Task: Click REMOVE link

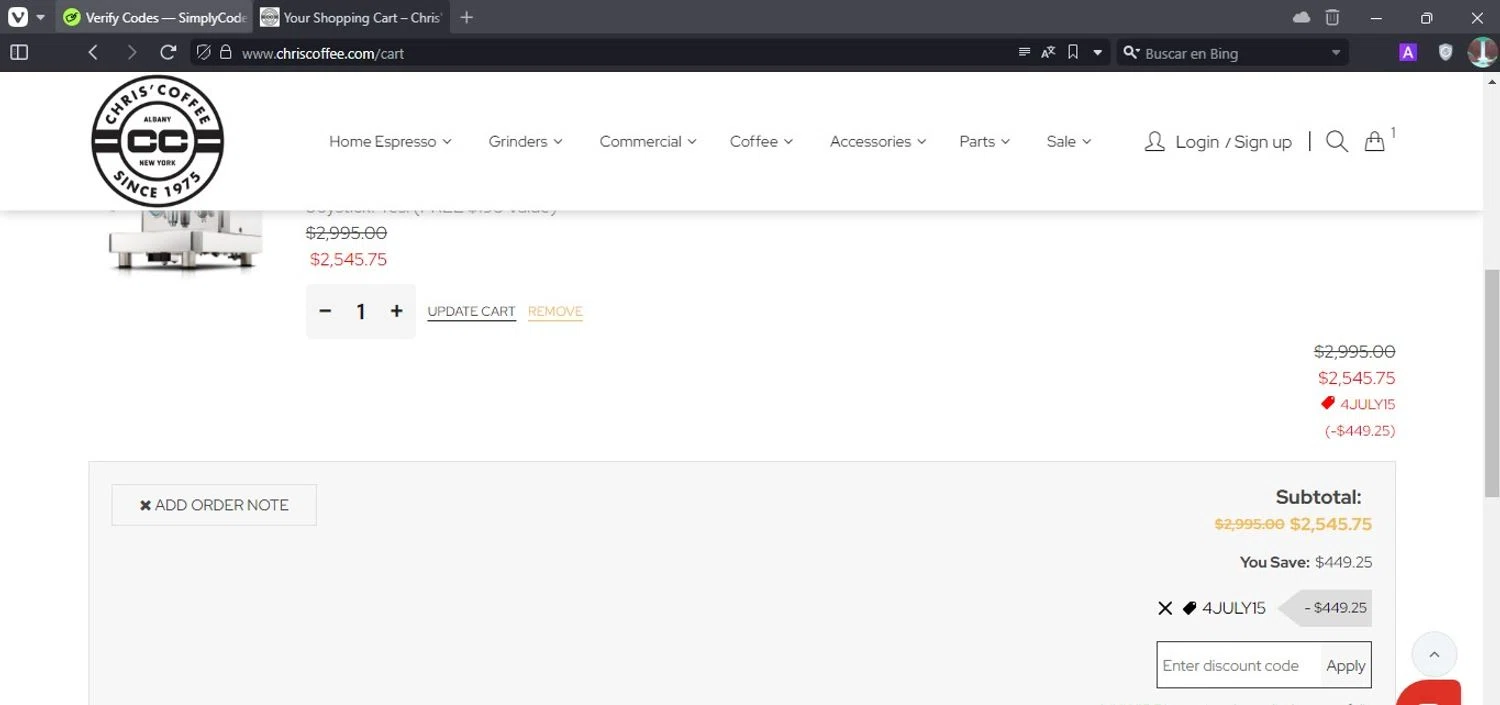Action: [555, 311]
